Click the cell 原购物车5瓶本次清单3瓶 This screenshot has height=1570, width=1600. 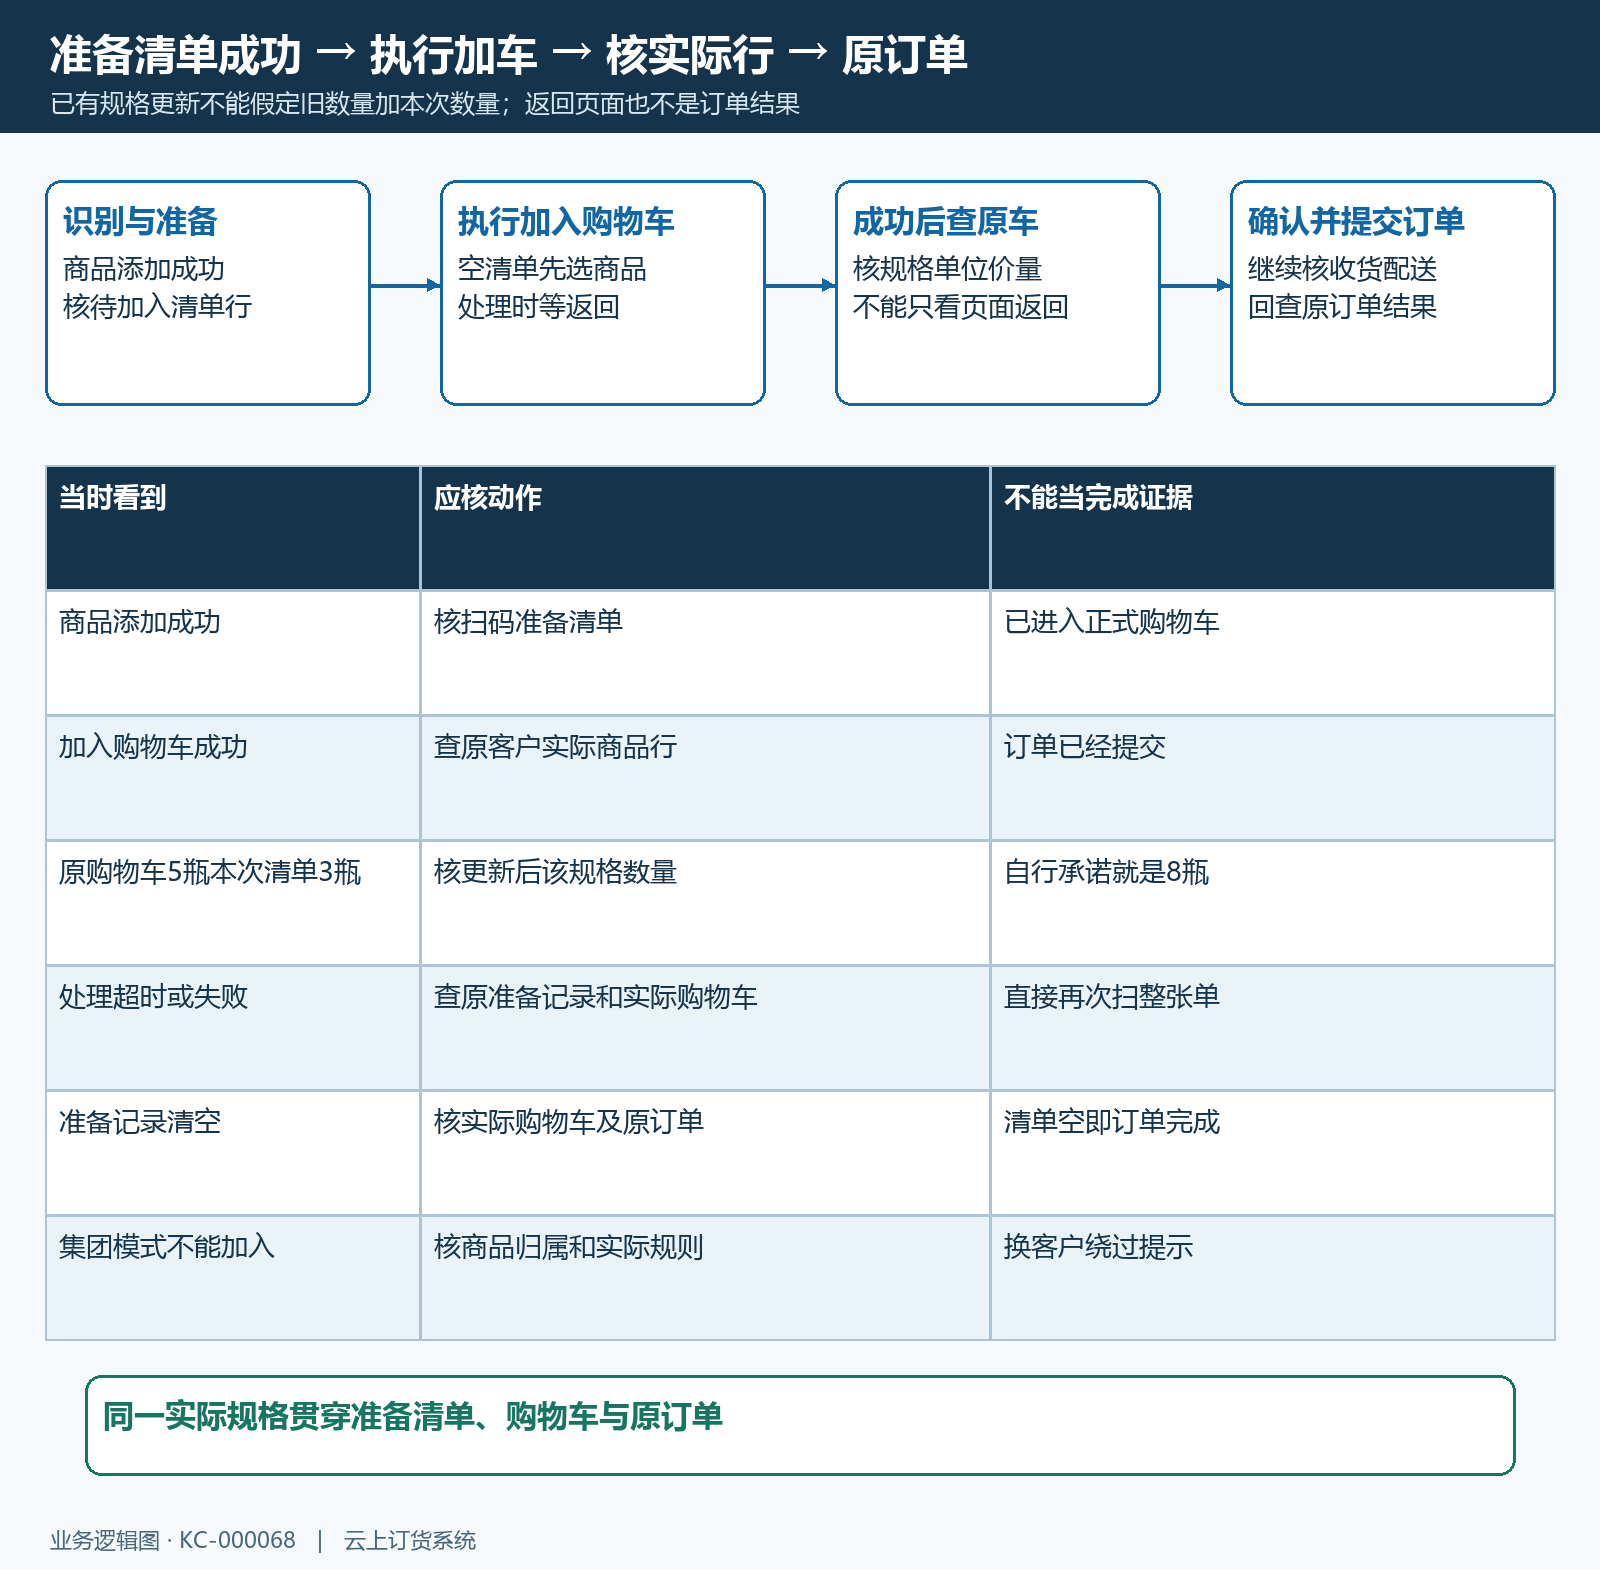233,903
